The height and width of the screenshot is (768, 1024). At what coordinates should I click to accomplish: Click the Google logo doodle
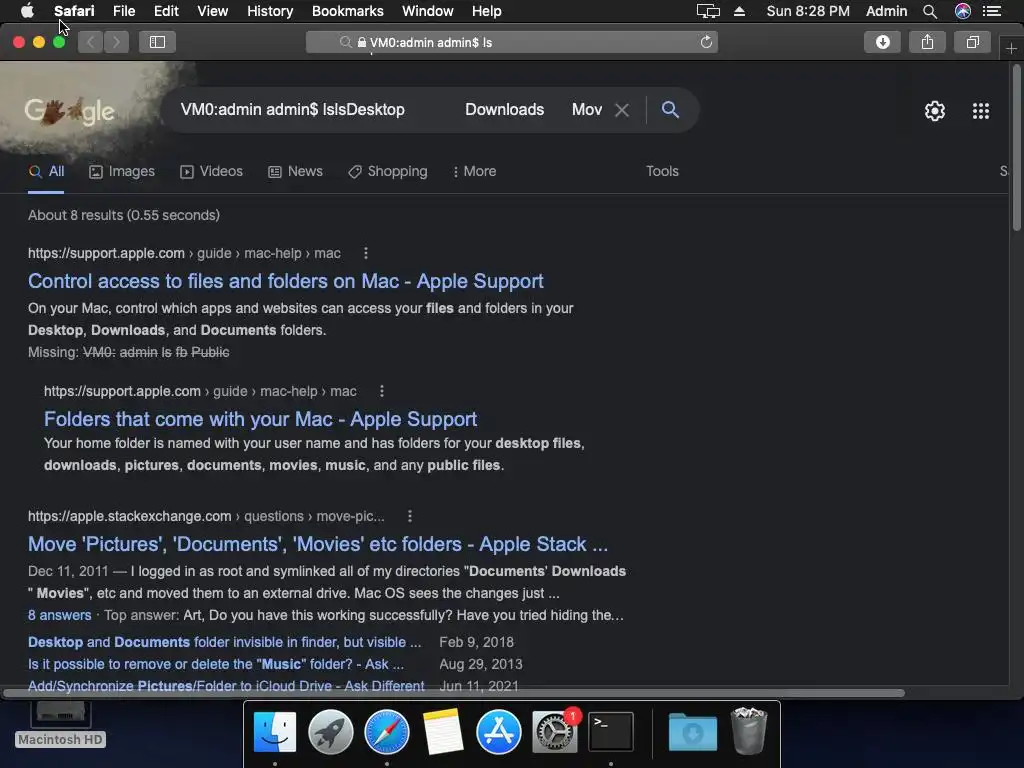tap(70, 111)
